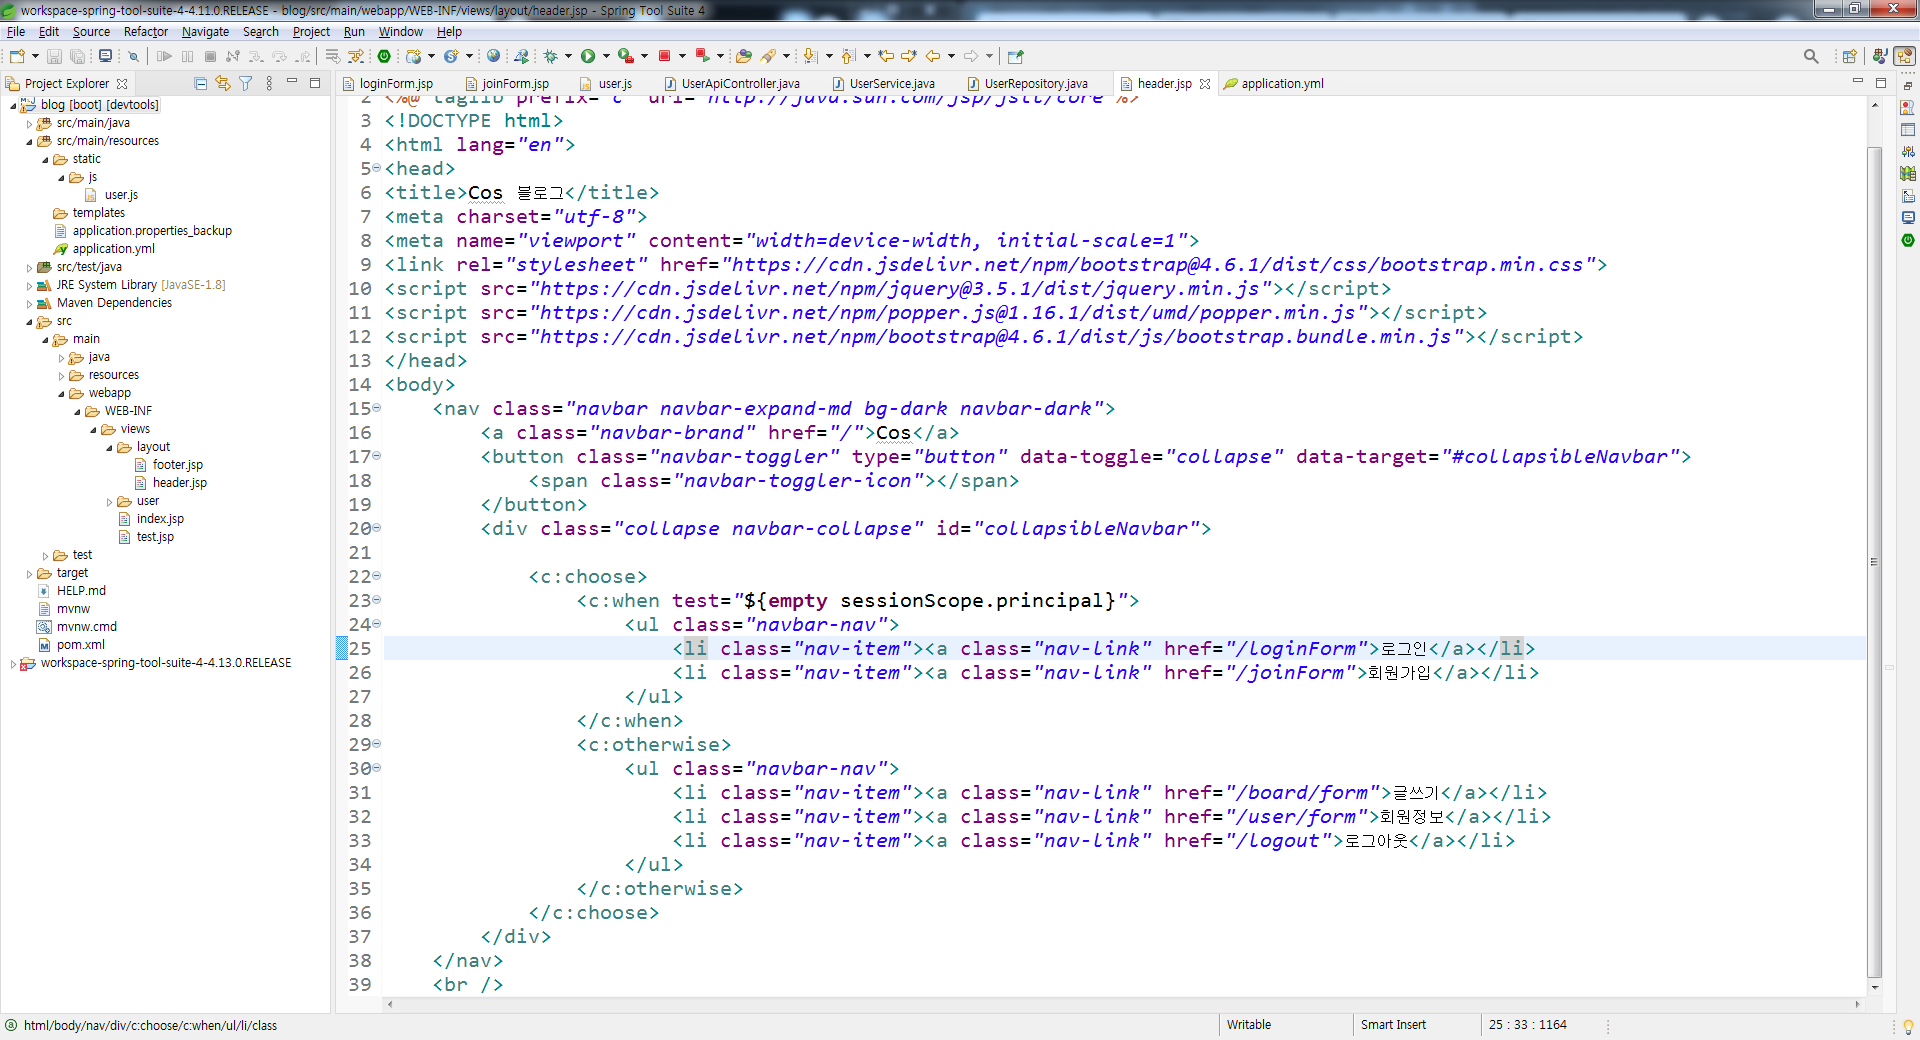Expand the Maven Dependencies node
The image size is (1920, 1040).
29,304
